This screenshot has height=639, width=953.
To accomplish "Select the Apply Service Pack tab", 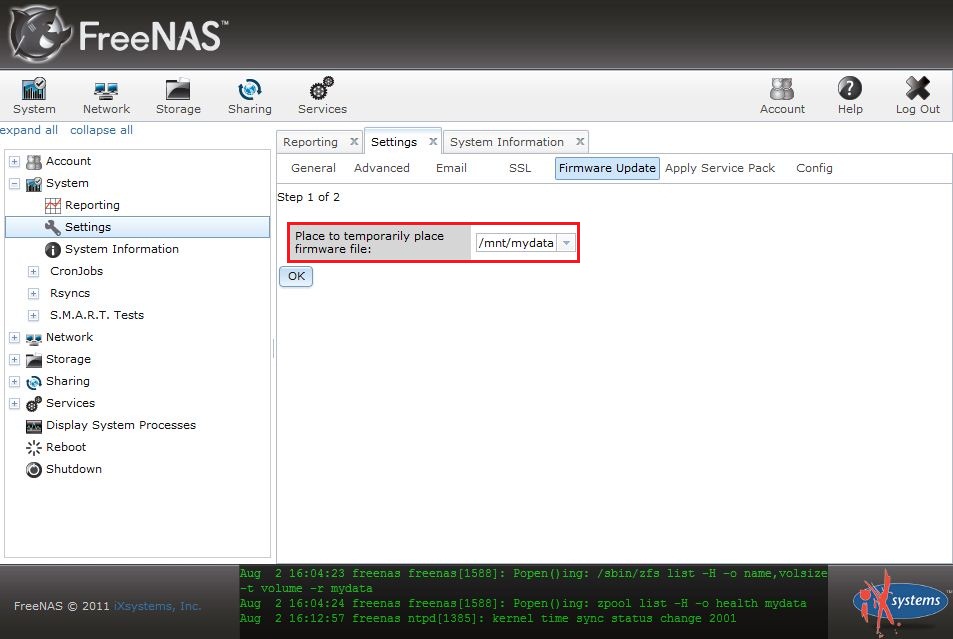I will (720, 168).
